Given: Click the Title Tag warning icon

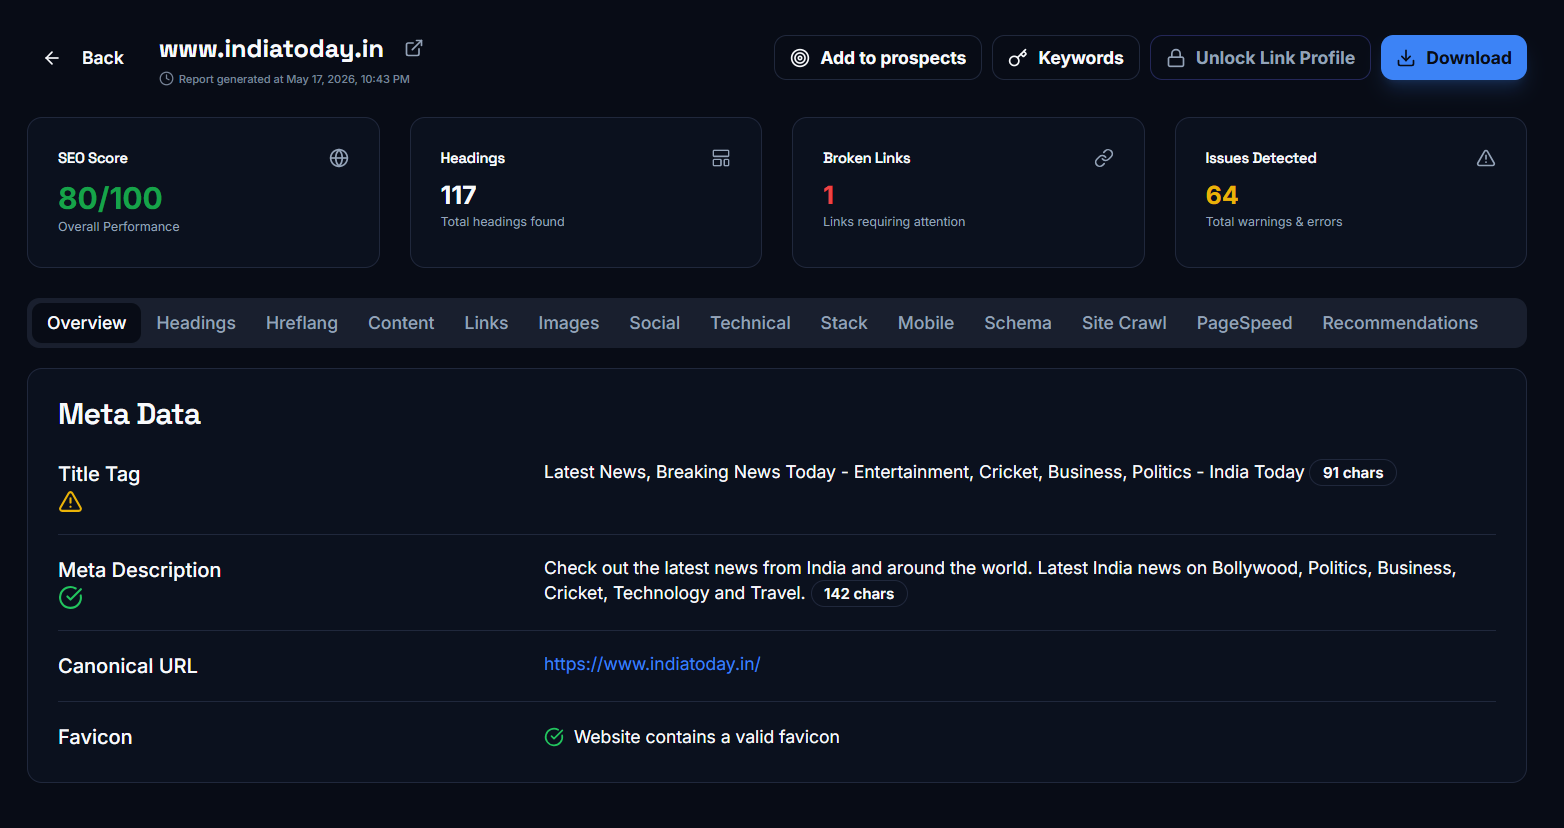Looking at the screenshot, I should point(70,502).
